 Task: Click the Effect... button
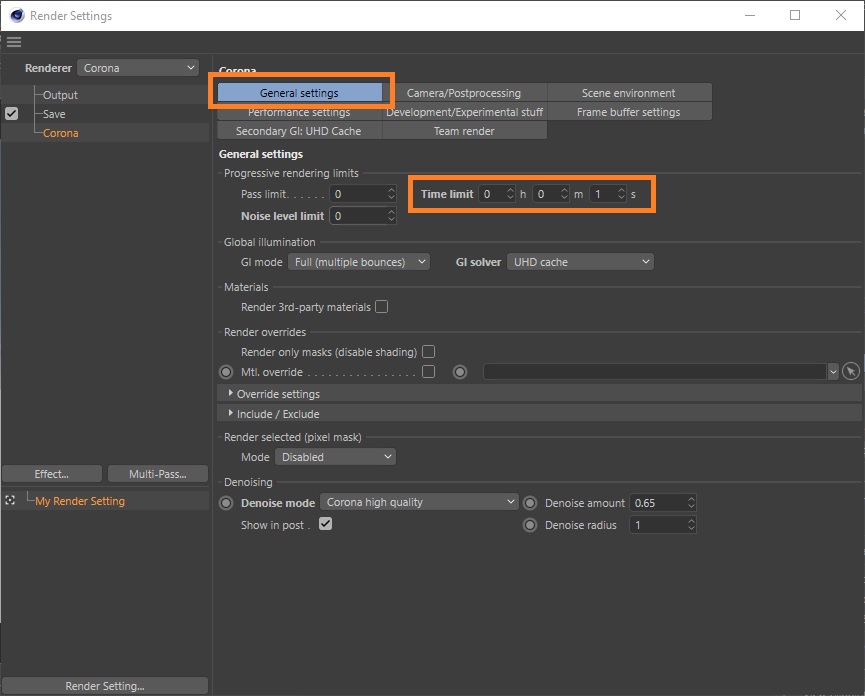click(x=52, y=474)
